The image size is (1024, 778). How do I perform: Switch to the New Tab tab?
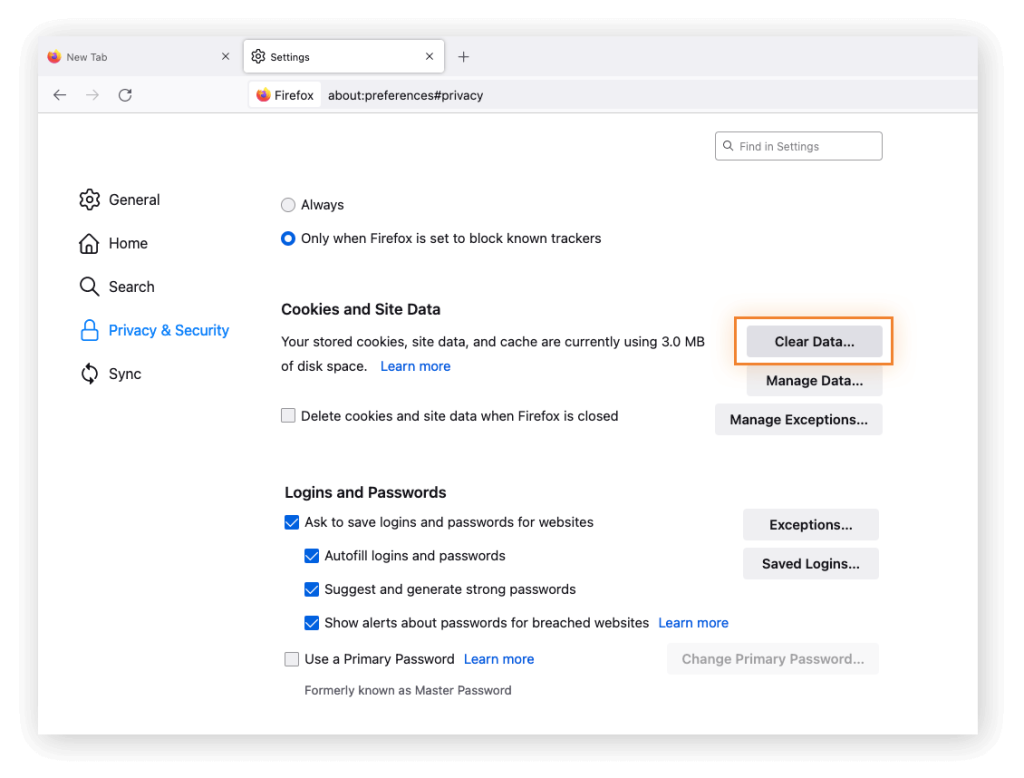point(139,57)
